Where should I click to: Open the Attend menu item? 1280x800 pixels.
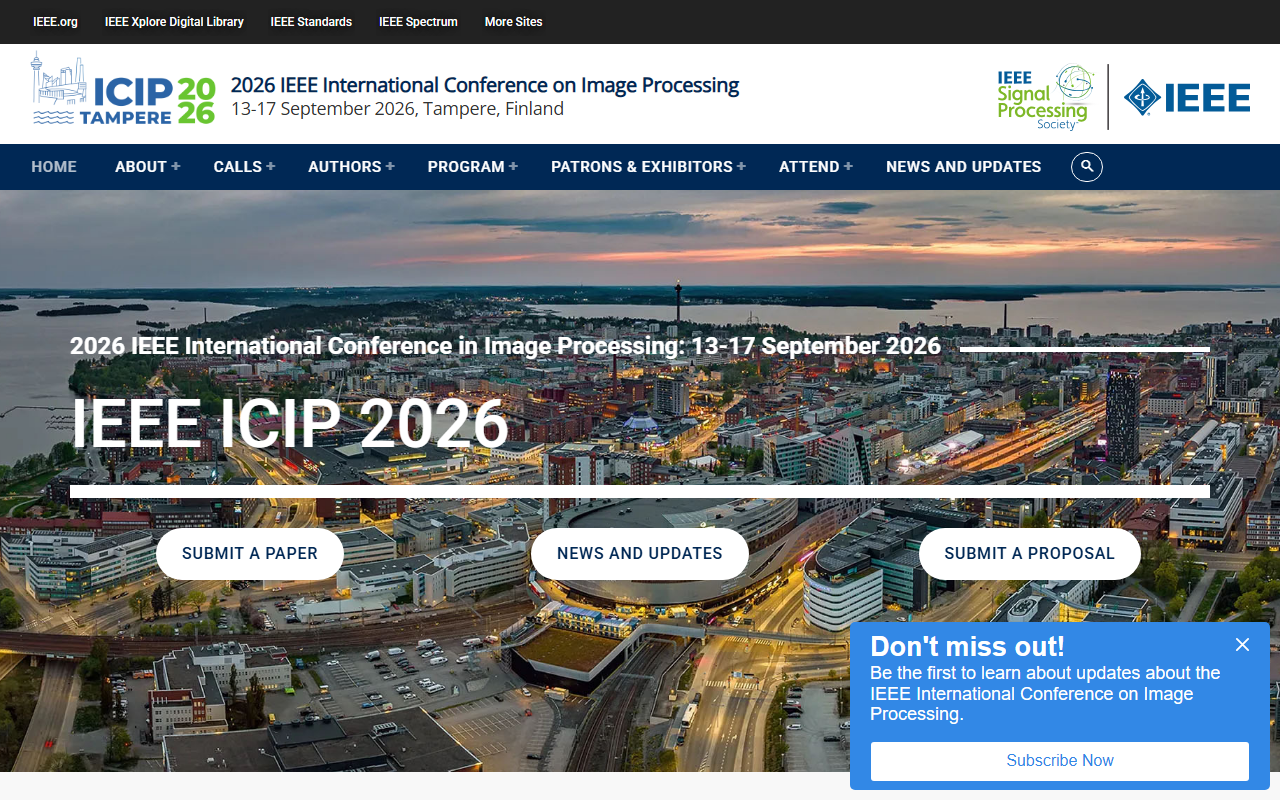click(809, 167)
